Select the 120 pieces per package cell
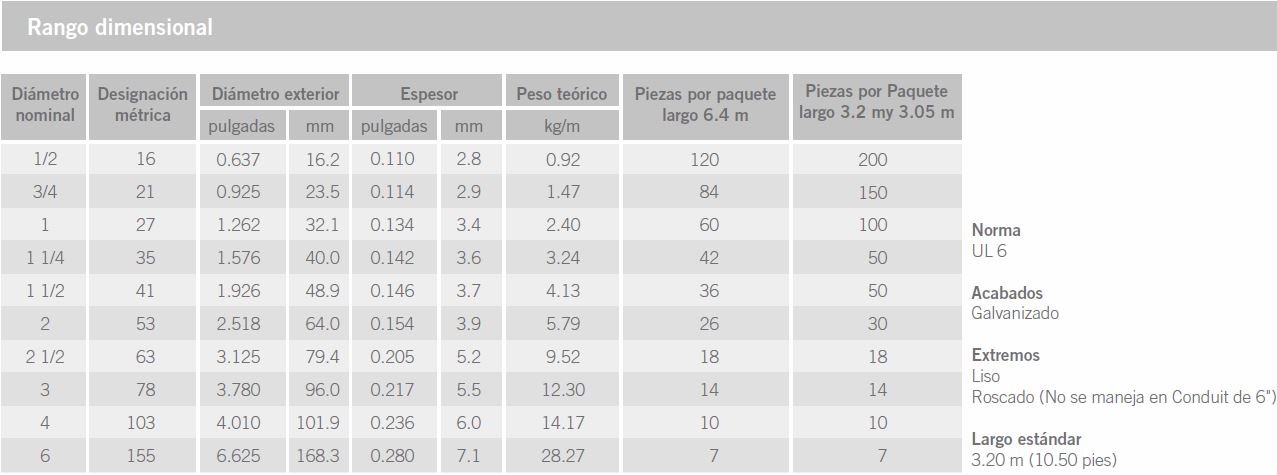The width and height of the screenshot is (1277, 475). pos(705,160)
